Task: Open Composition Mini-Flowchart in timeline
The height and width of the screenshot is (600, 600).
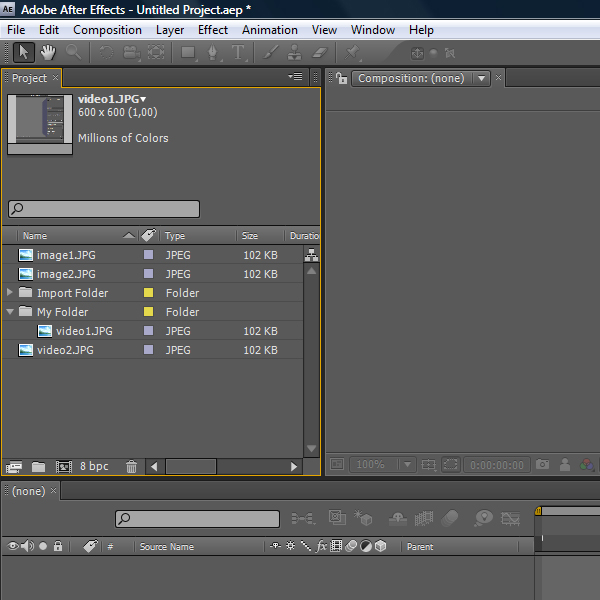Action: click(303, 518)
